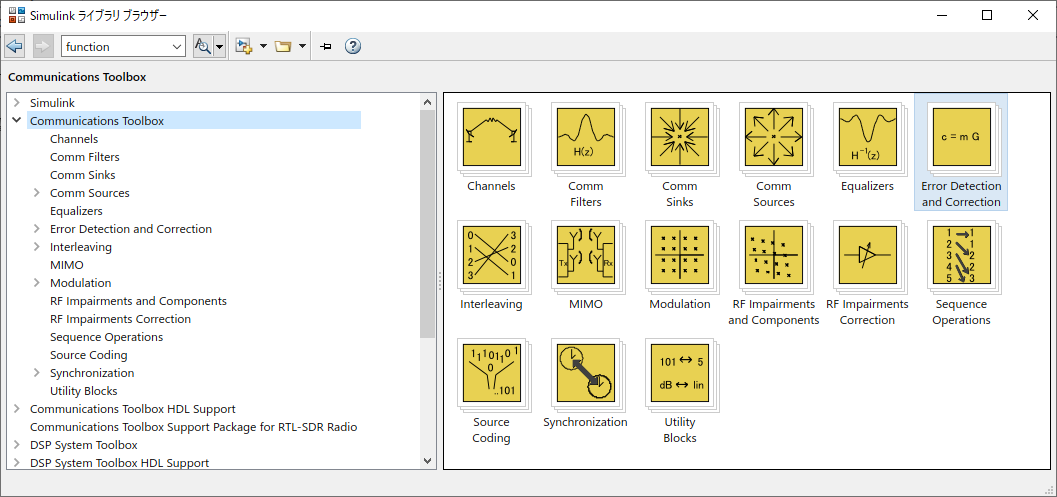The height and width of the screenshot is (497, 1057).
Task: Select Channels in the library tree
Action: coord(74,139)
